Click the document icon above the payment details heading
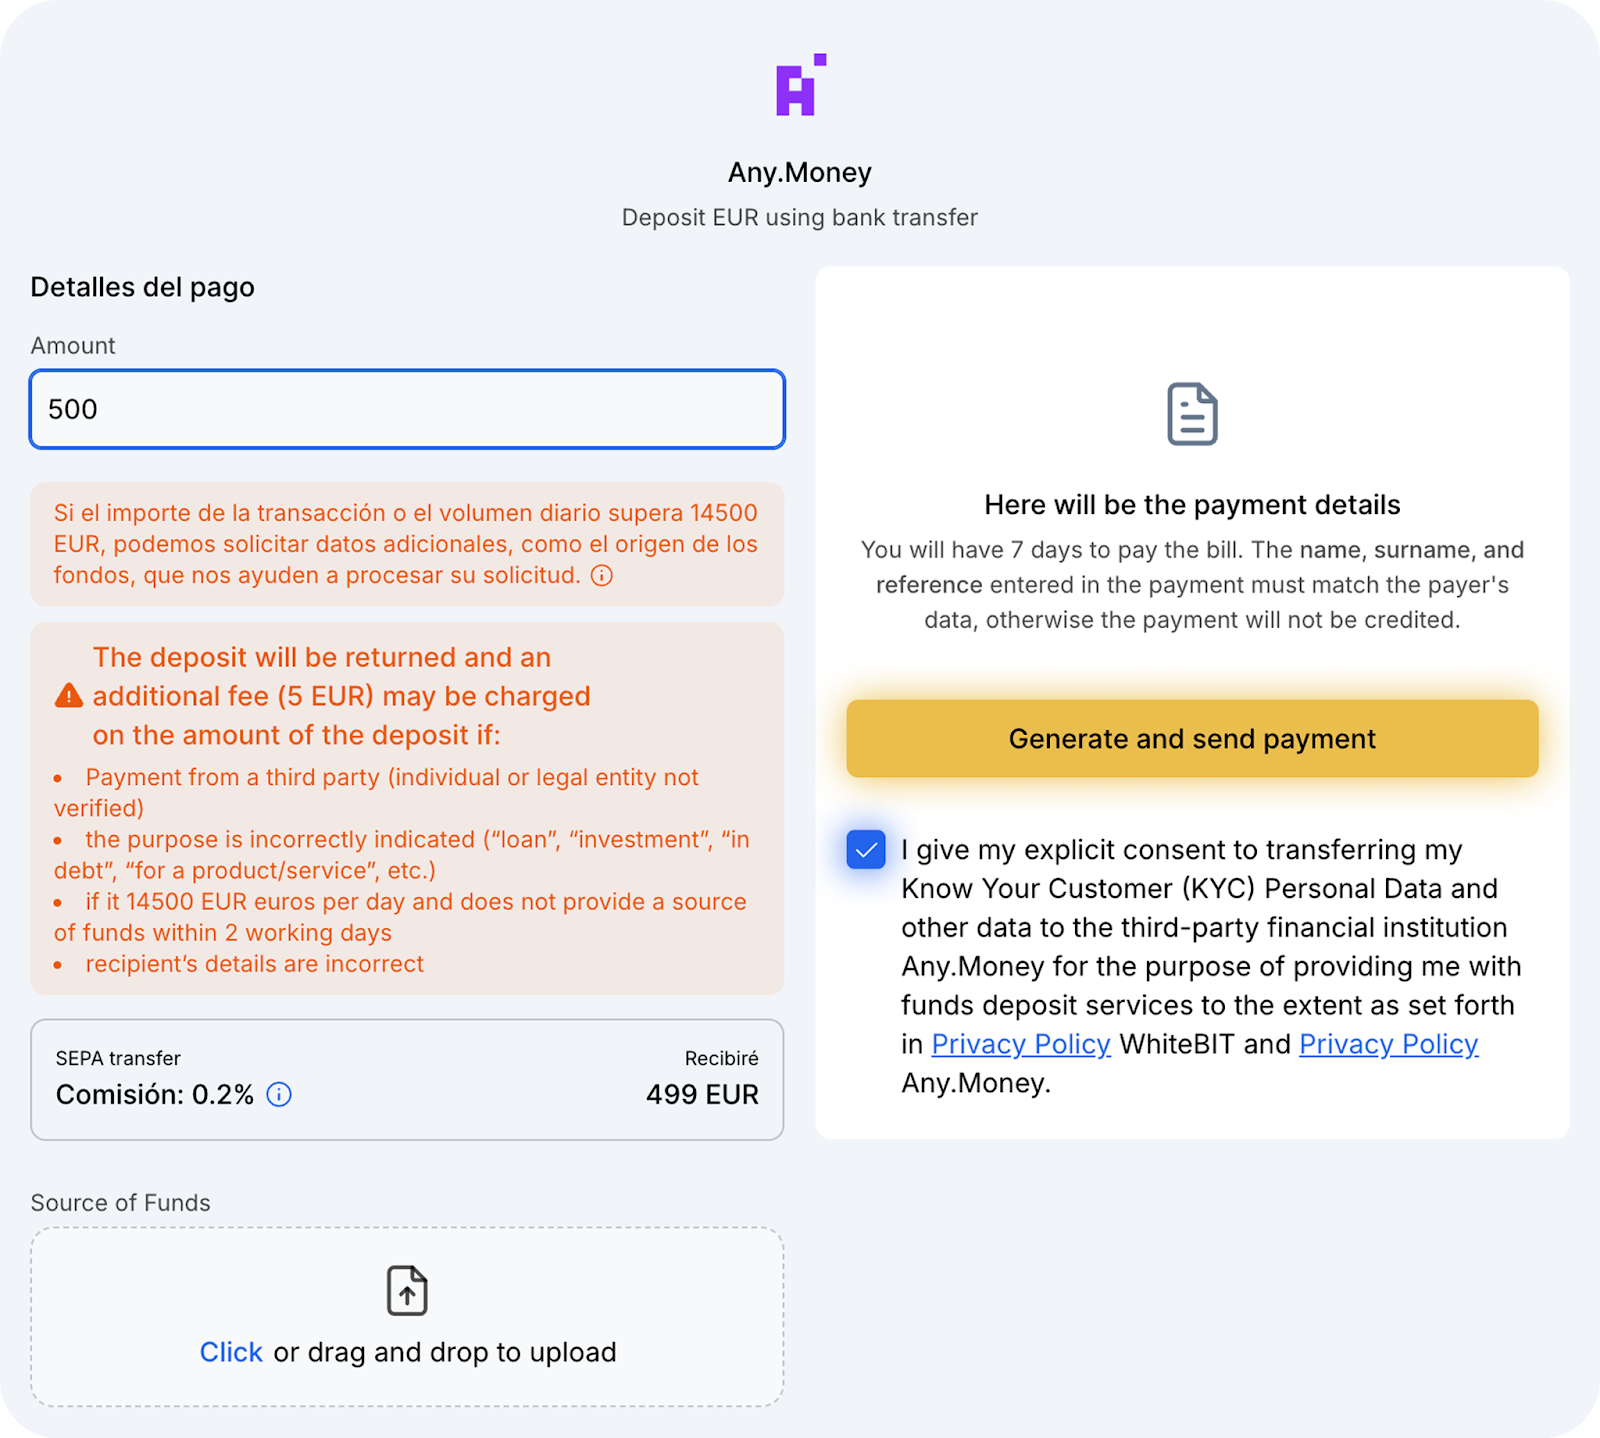This screenshot has width=1600, height=1438. (x=1192, y=414)
